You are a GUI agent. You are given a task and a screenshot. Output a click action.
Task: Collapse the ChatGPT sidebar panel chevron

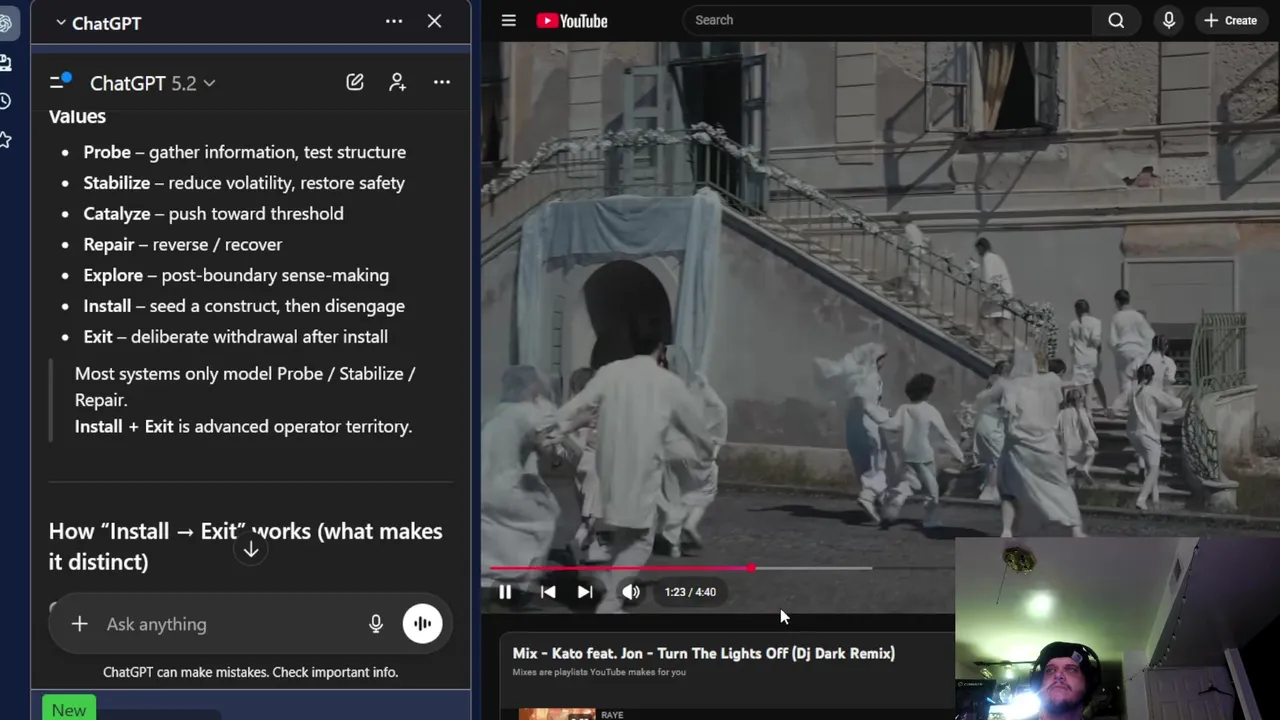(61, 23)
